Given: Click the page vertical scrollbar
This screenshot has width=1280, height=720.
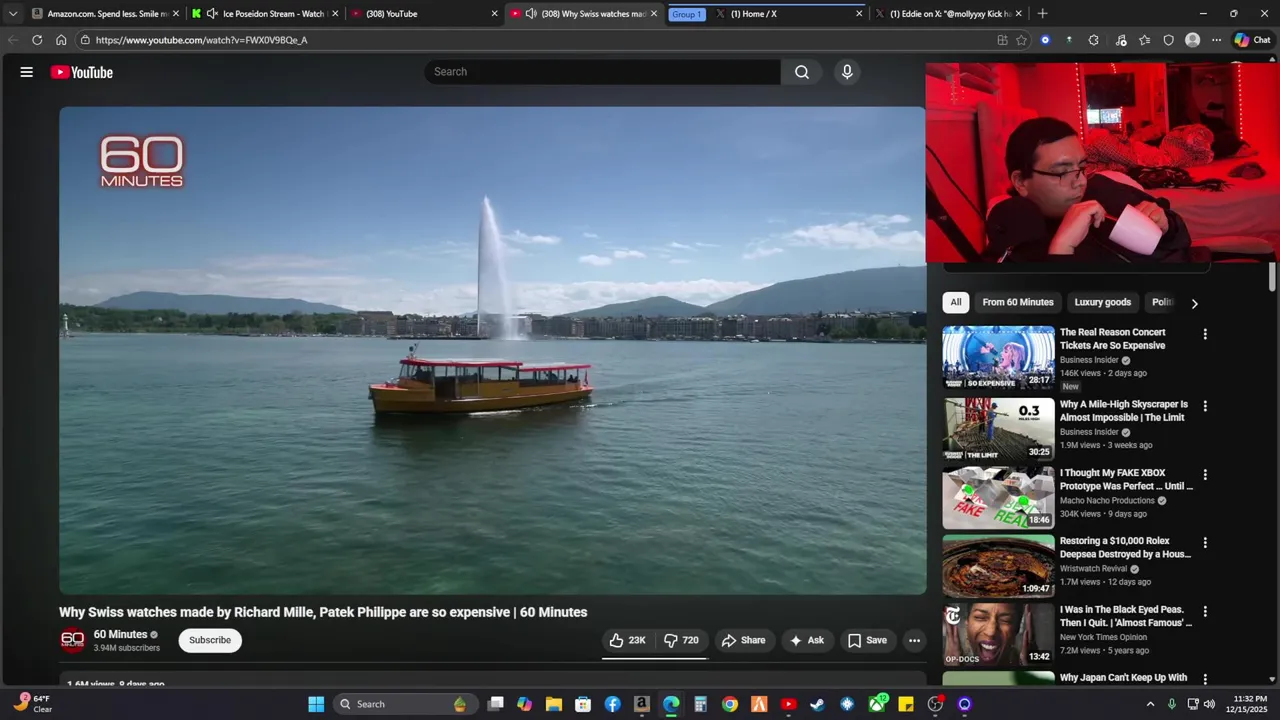Looking at the screenshot, I should click(1272, 278).
